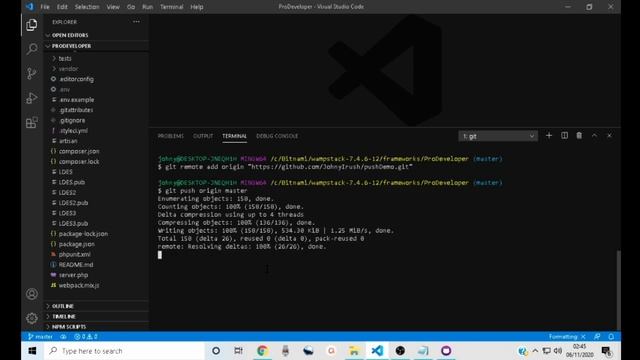Select the Terminal tab
Screen dimensions: 640x360
[234, 136]
